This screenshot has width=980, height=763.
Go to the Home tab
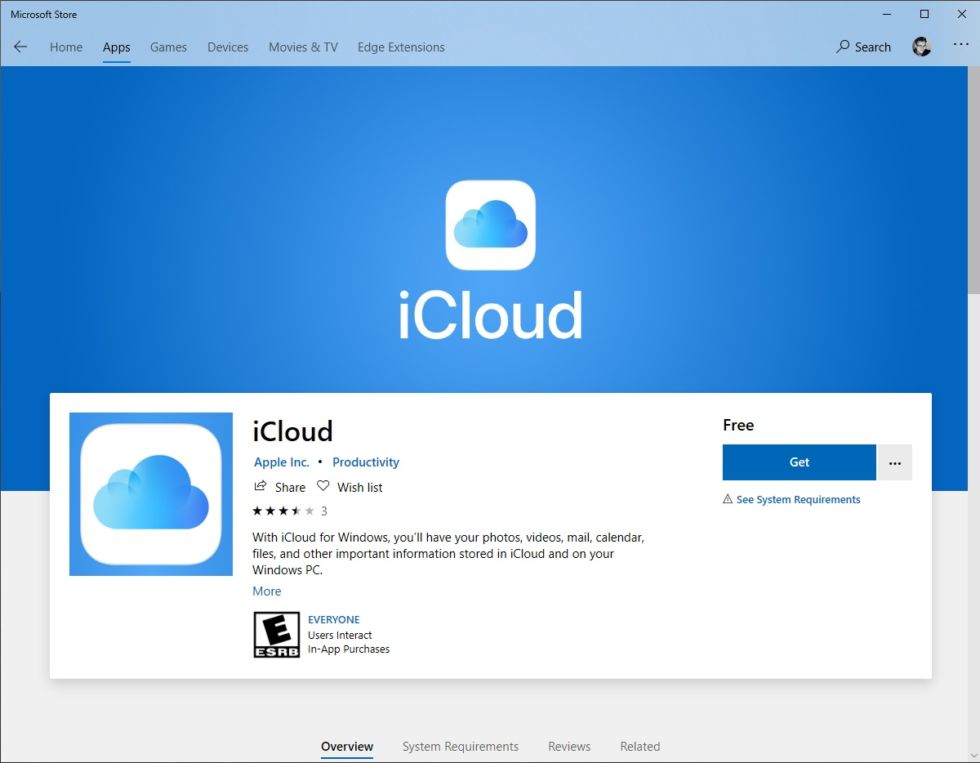66,47
